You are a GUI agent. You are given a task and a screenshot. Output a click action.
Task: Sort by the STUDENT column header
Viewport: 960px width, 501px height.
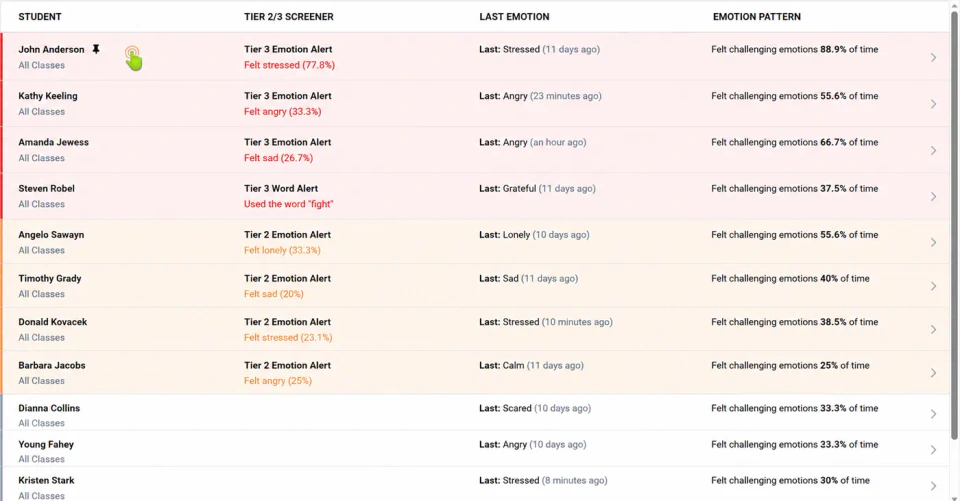[x=40, y=17]
